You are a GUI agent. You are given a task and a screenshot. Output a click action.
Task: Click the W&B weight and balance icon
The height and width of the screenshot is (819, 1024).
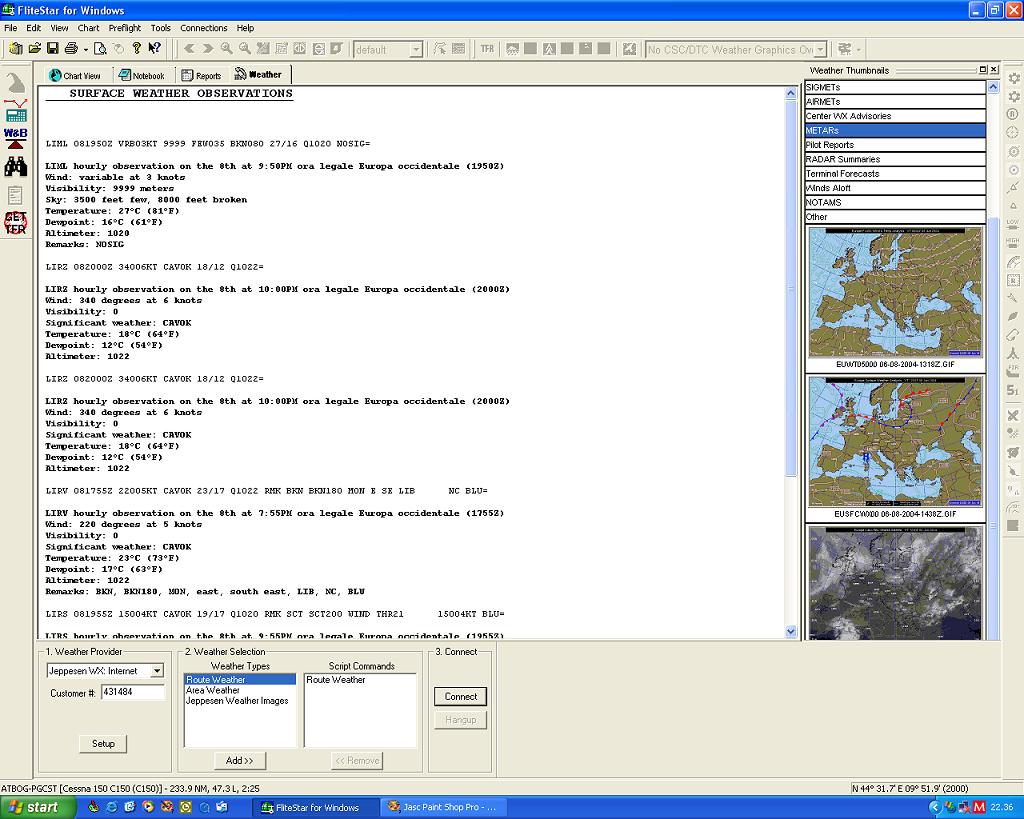16,138
